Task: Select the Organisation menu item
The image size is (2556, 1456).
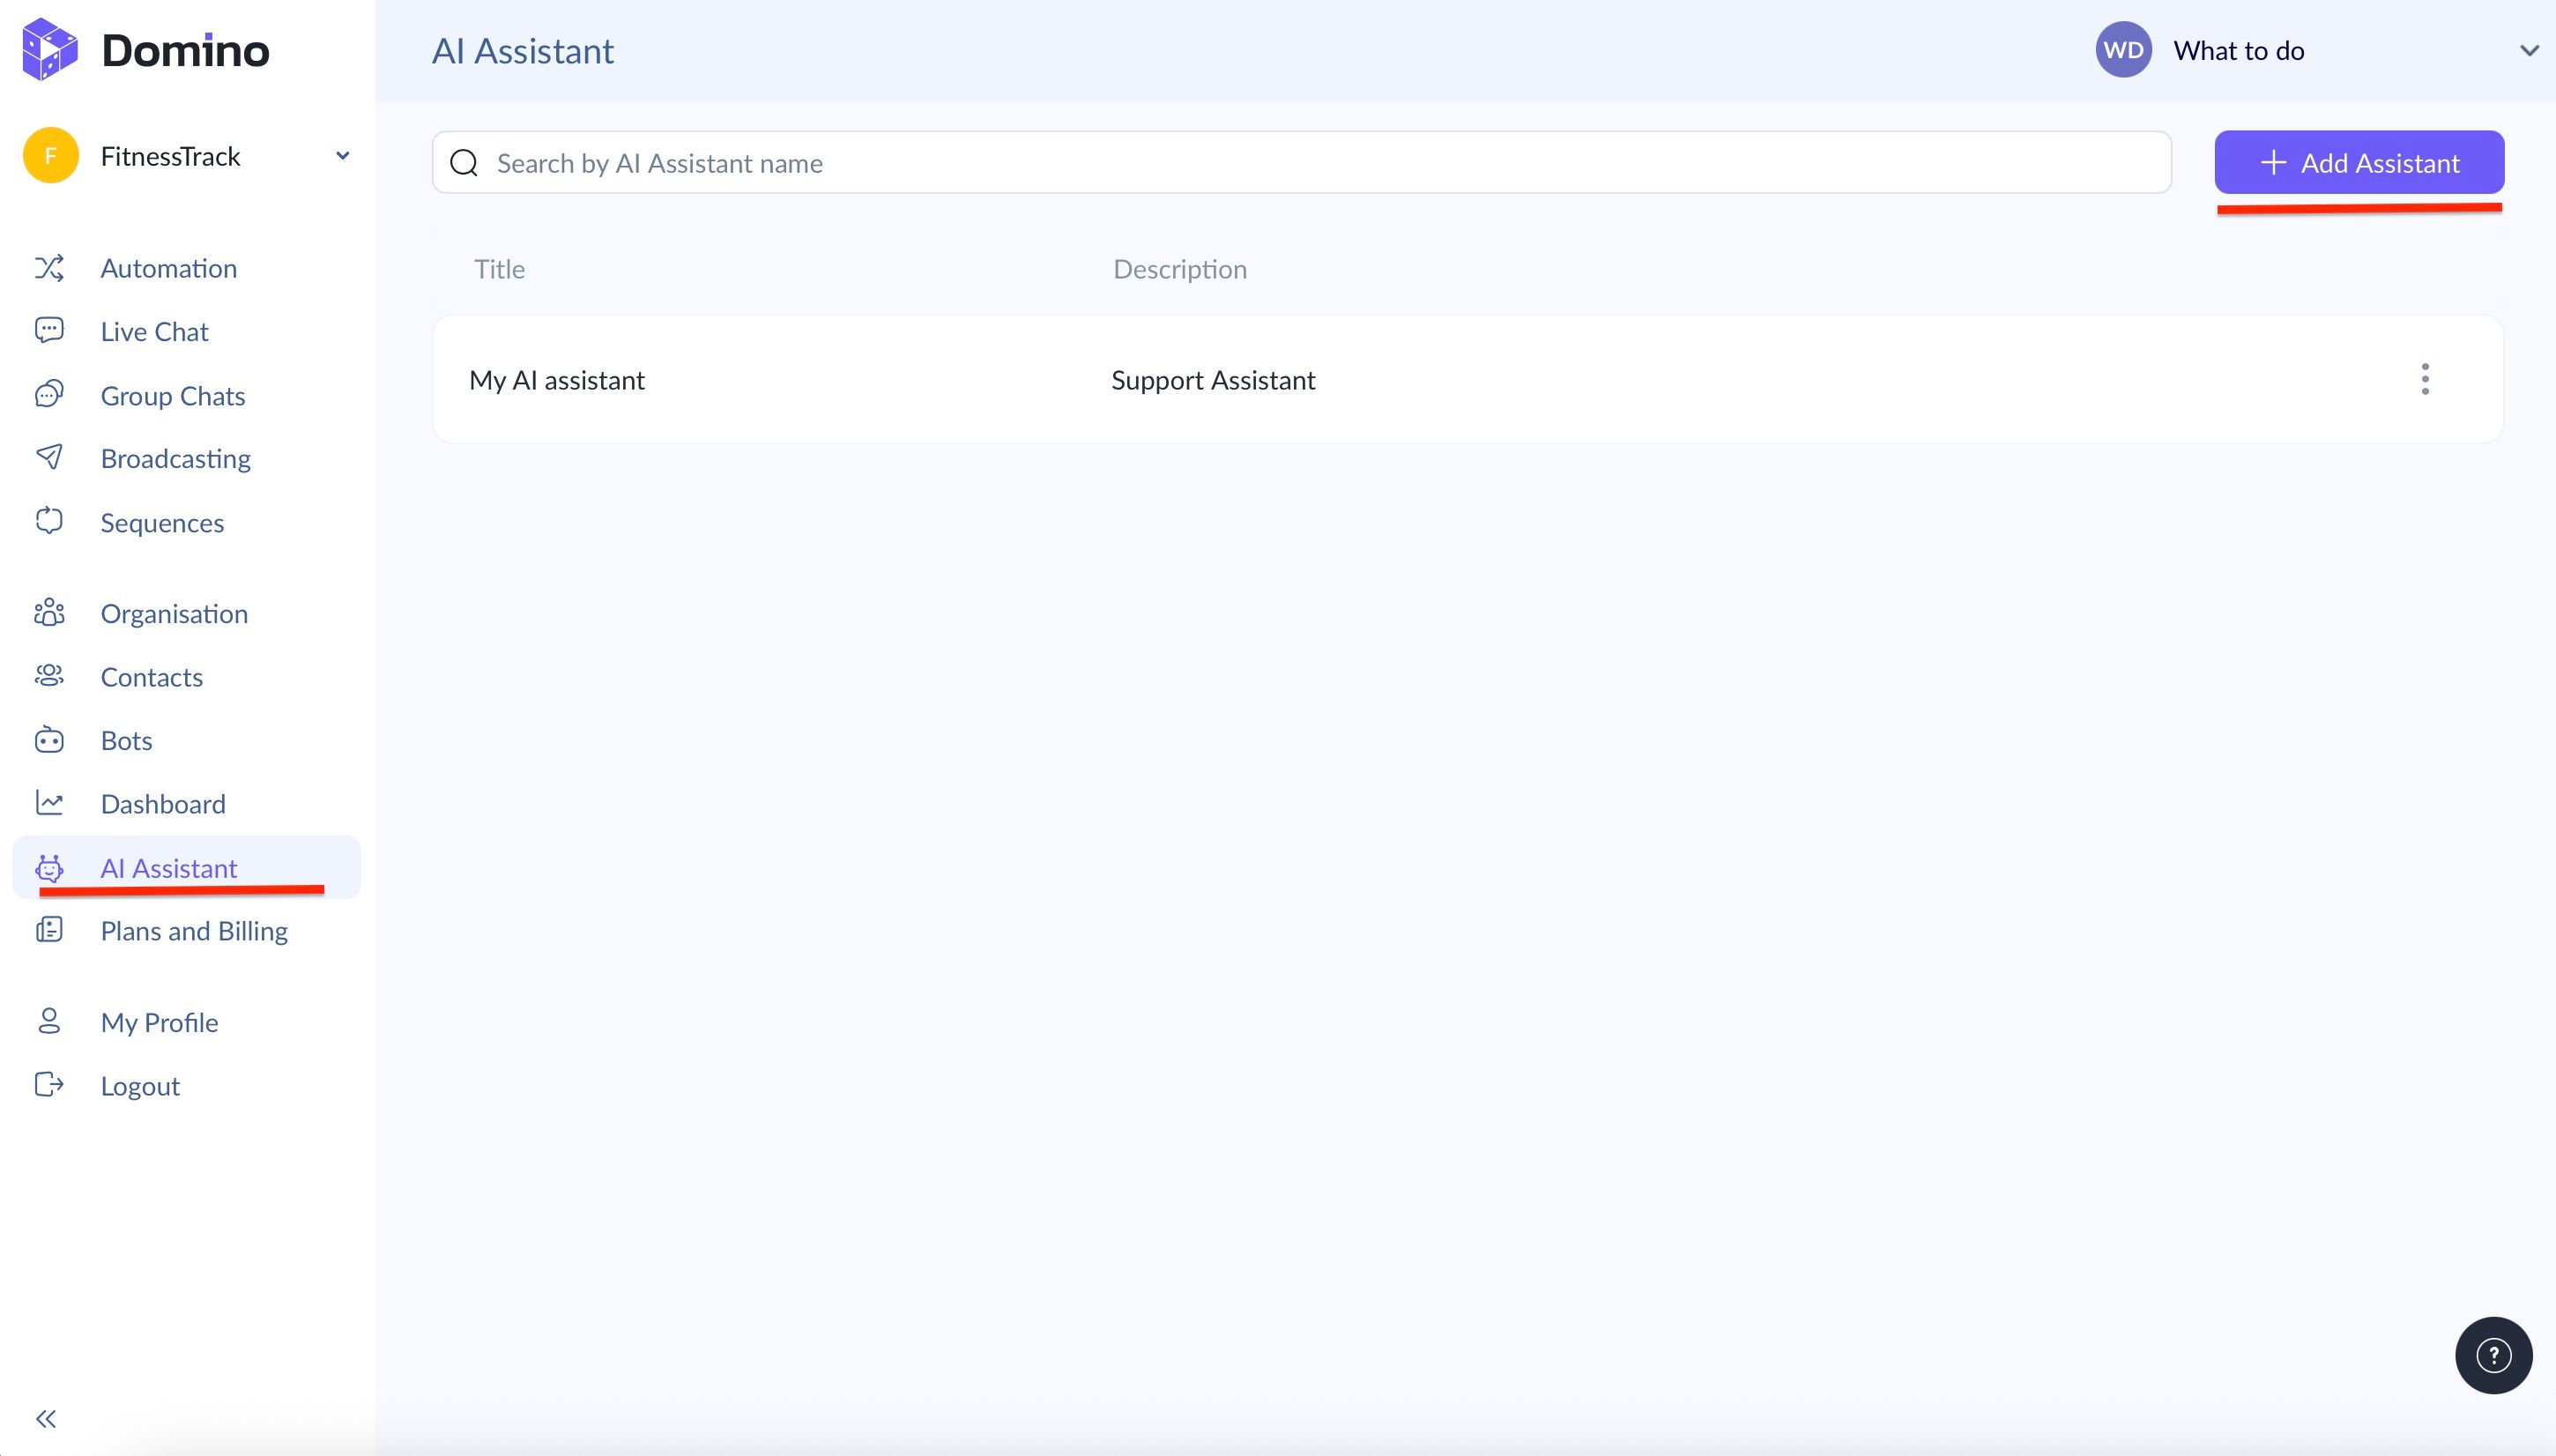Action: tap(174, 614)
